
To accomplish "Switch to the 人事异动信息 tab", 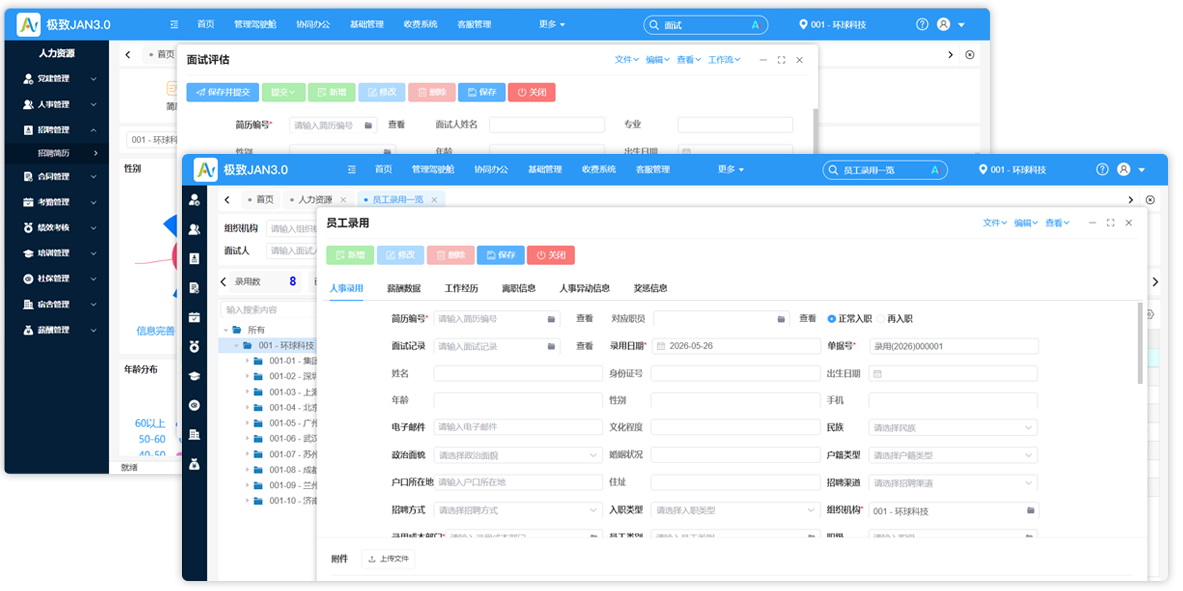I will click(585, 288).
